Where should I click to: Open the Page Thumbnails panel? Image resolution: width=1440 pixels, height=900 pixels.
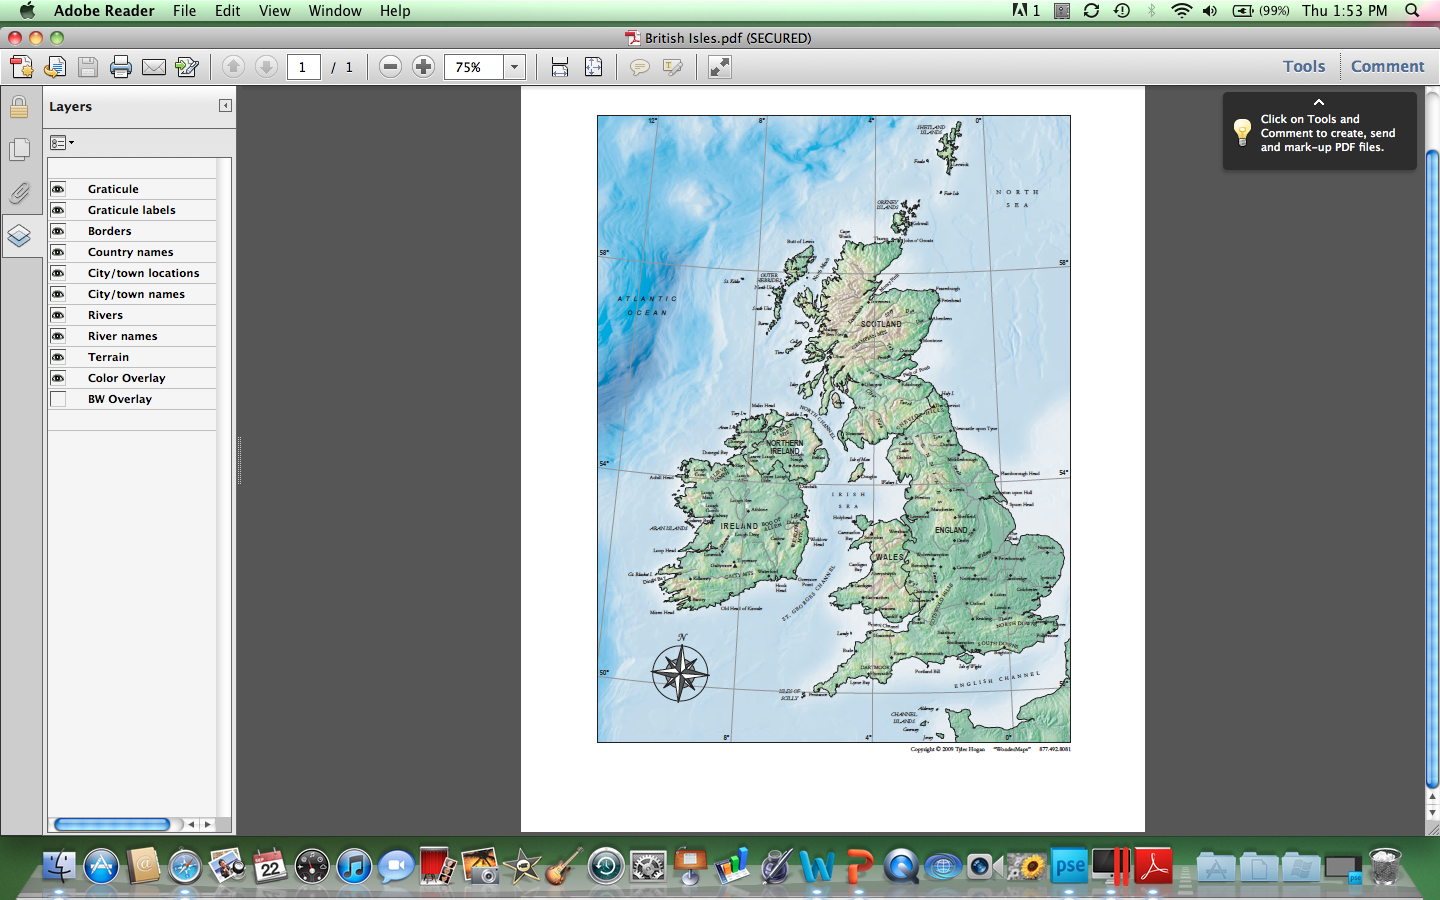[19, 149]
